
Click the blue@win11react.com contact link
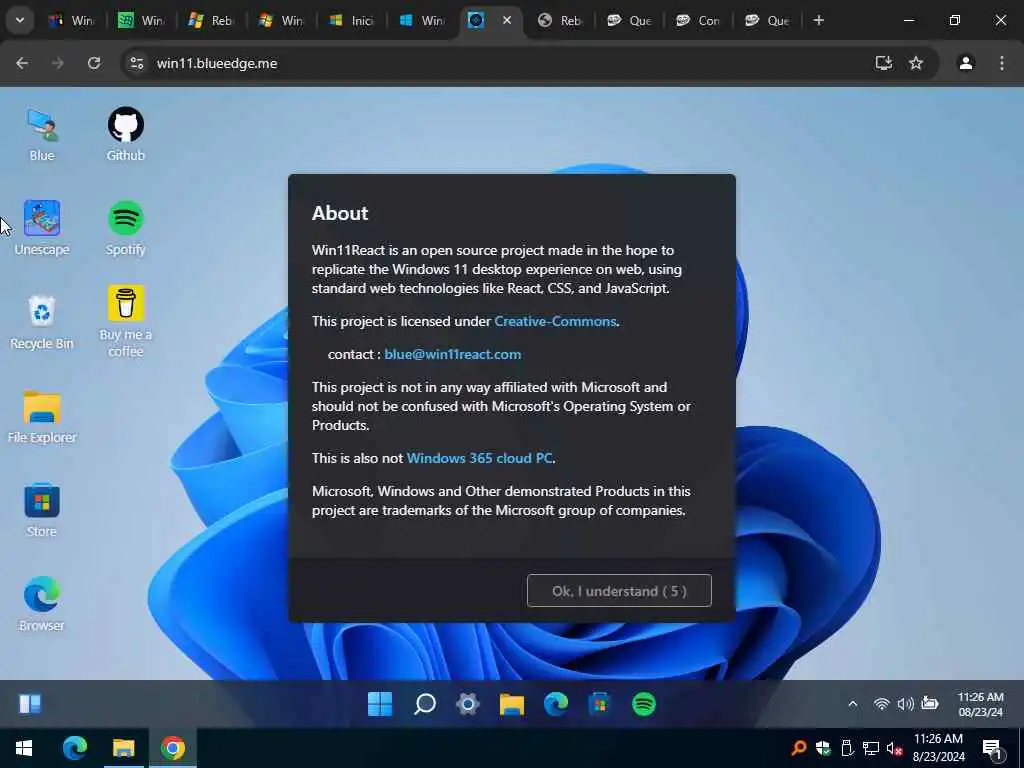click(453, 355)
